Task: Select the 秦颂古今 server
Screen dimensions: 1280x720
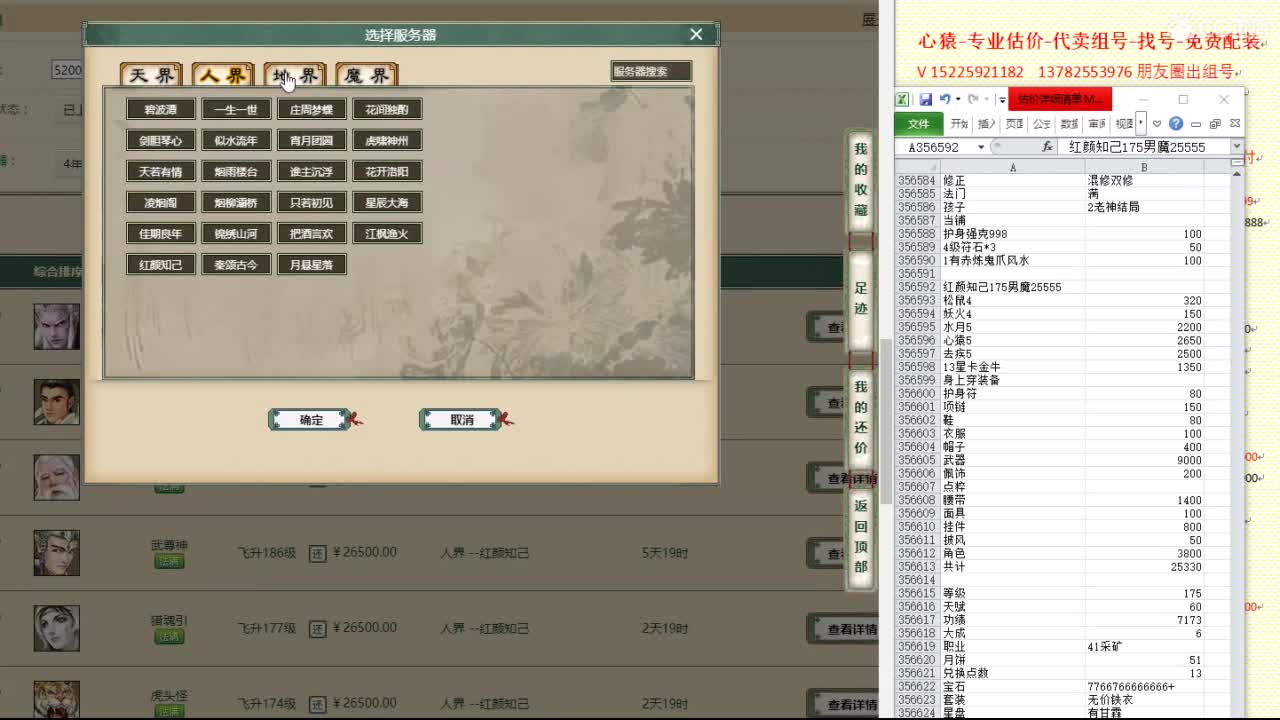Action: click(x=236, y=264)
